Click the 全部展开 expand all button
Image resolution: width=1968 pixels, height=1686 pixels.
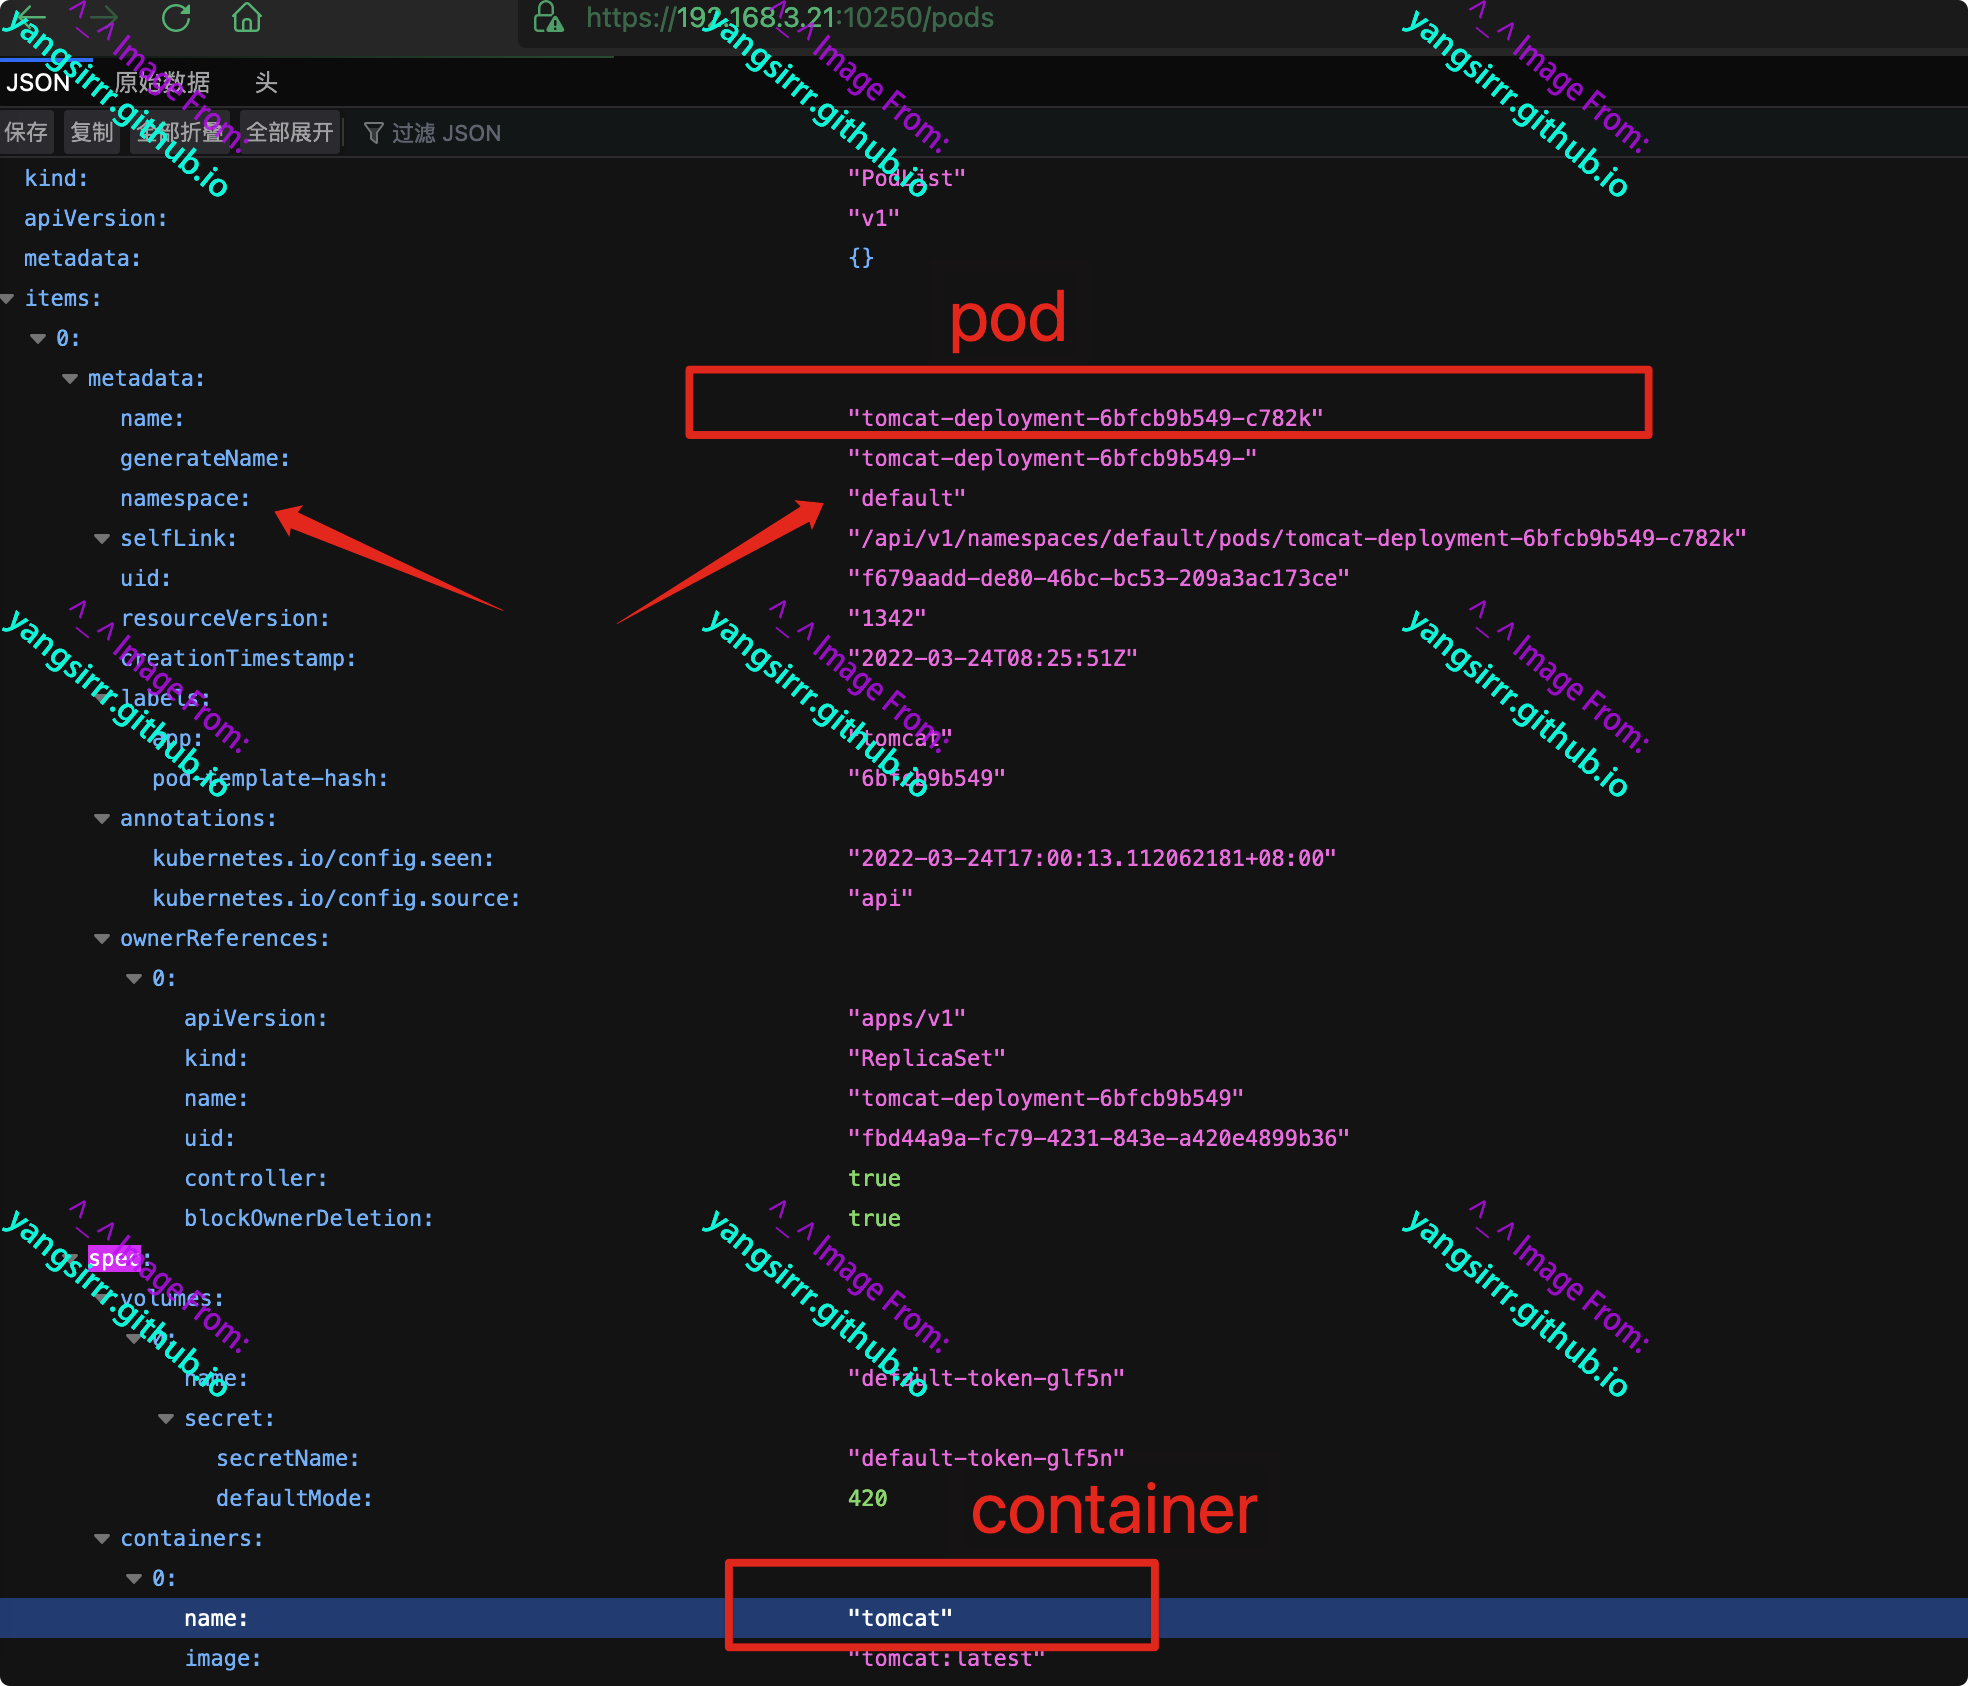(289, 132)
